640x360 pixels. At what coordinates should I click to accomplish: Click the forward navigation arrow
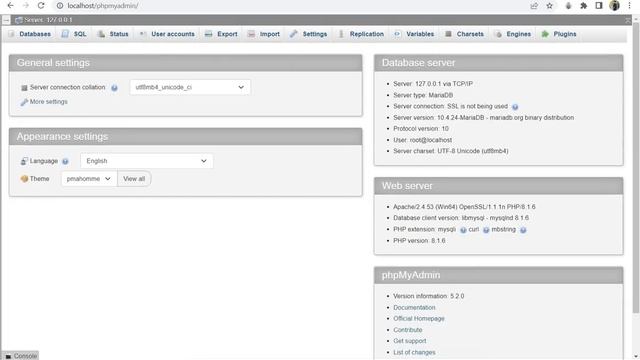click(x=26, y=5)
